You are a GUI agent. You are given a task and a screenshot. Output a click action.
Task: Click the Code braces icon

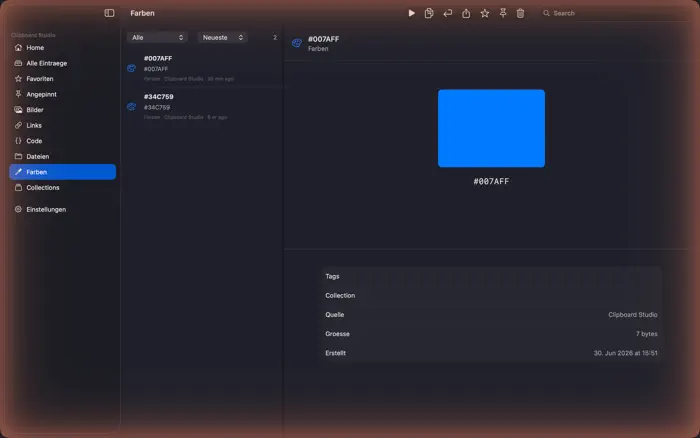(18, 141)
